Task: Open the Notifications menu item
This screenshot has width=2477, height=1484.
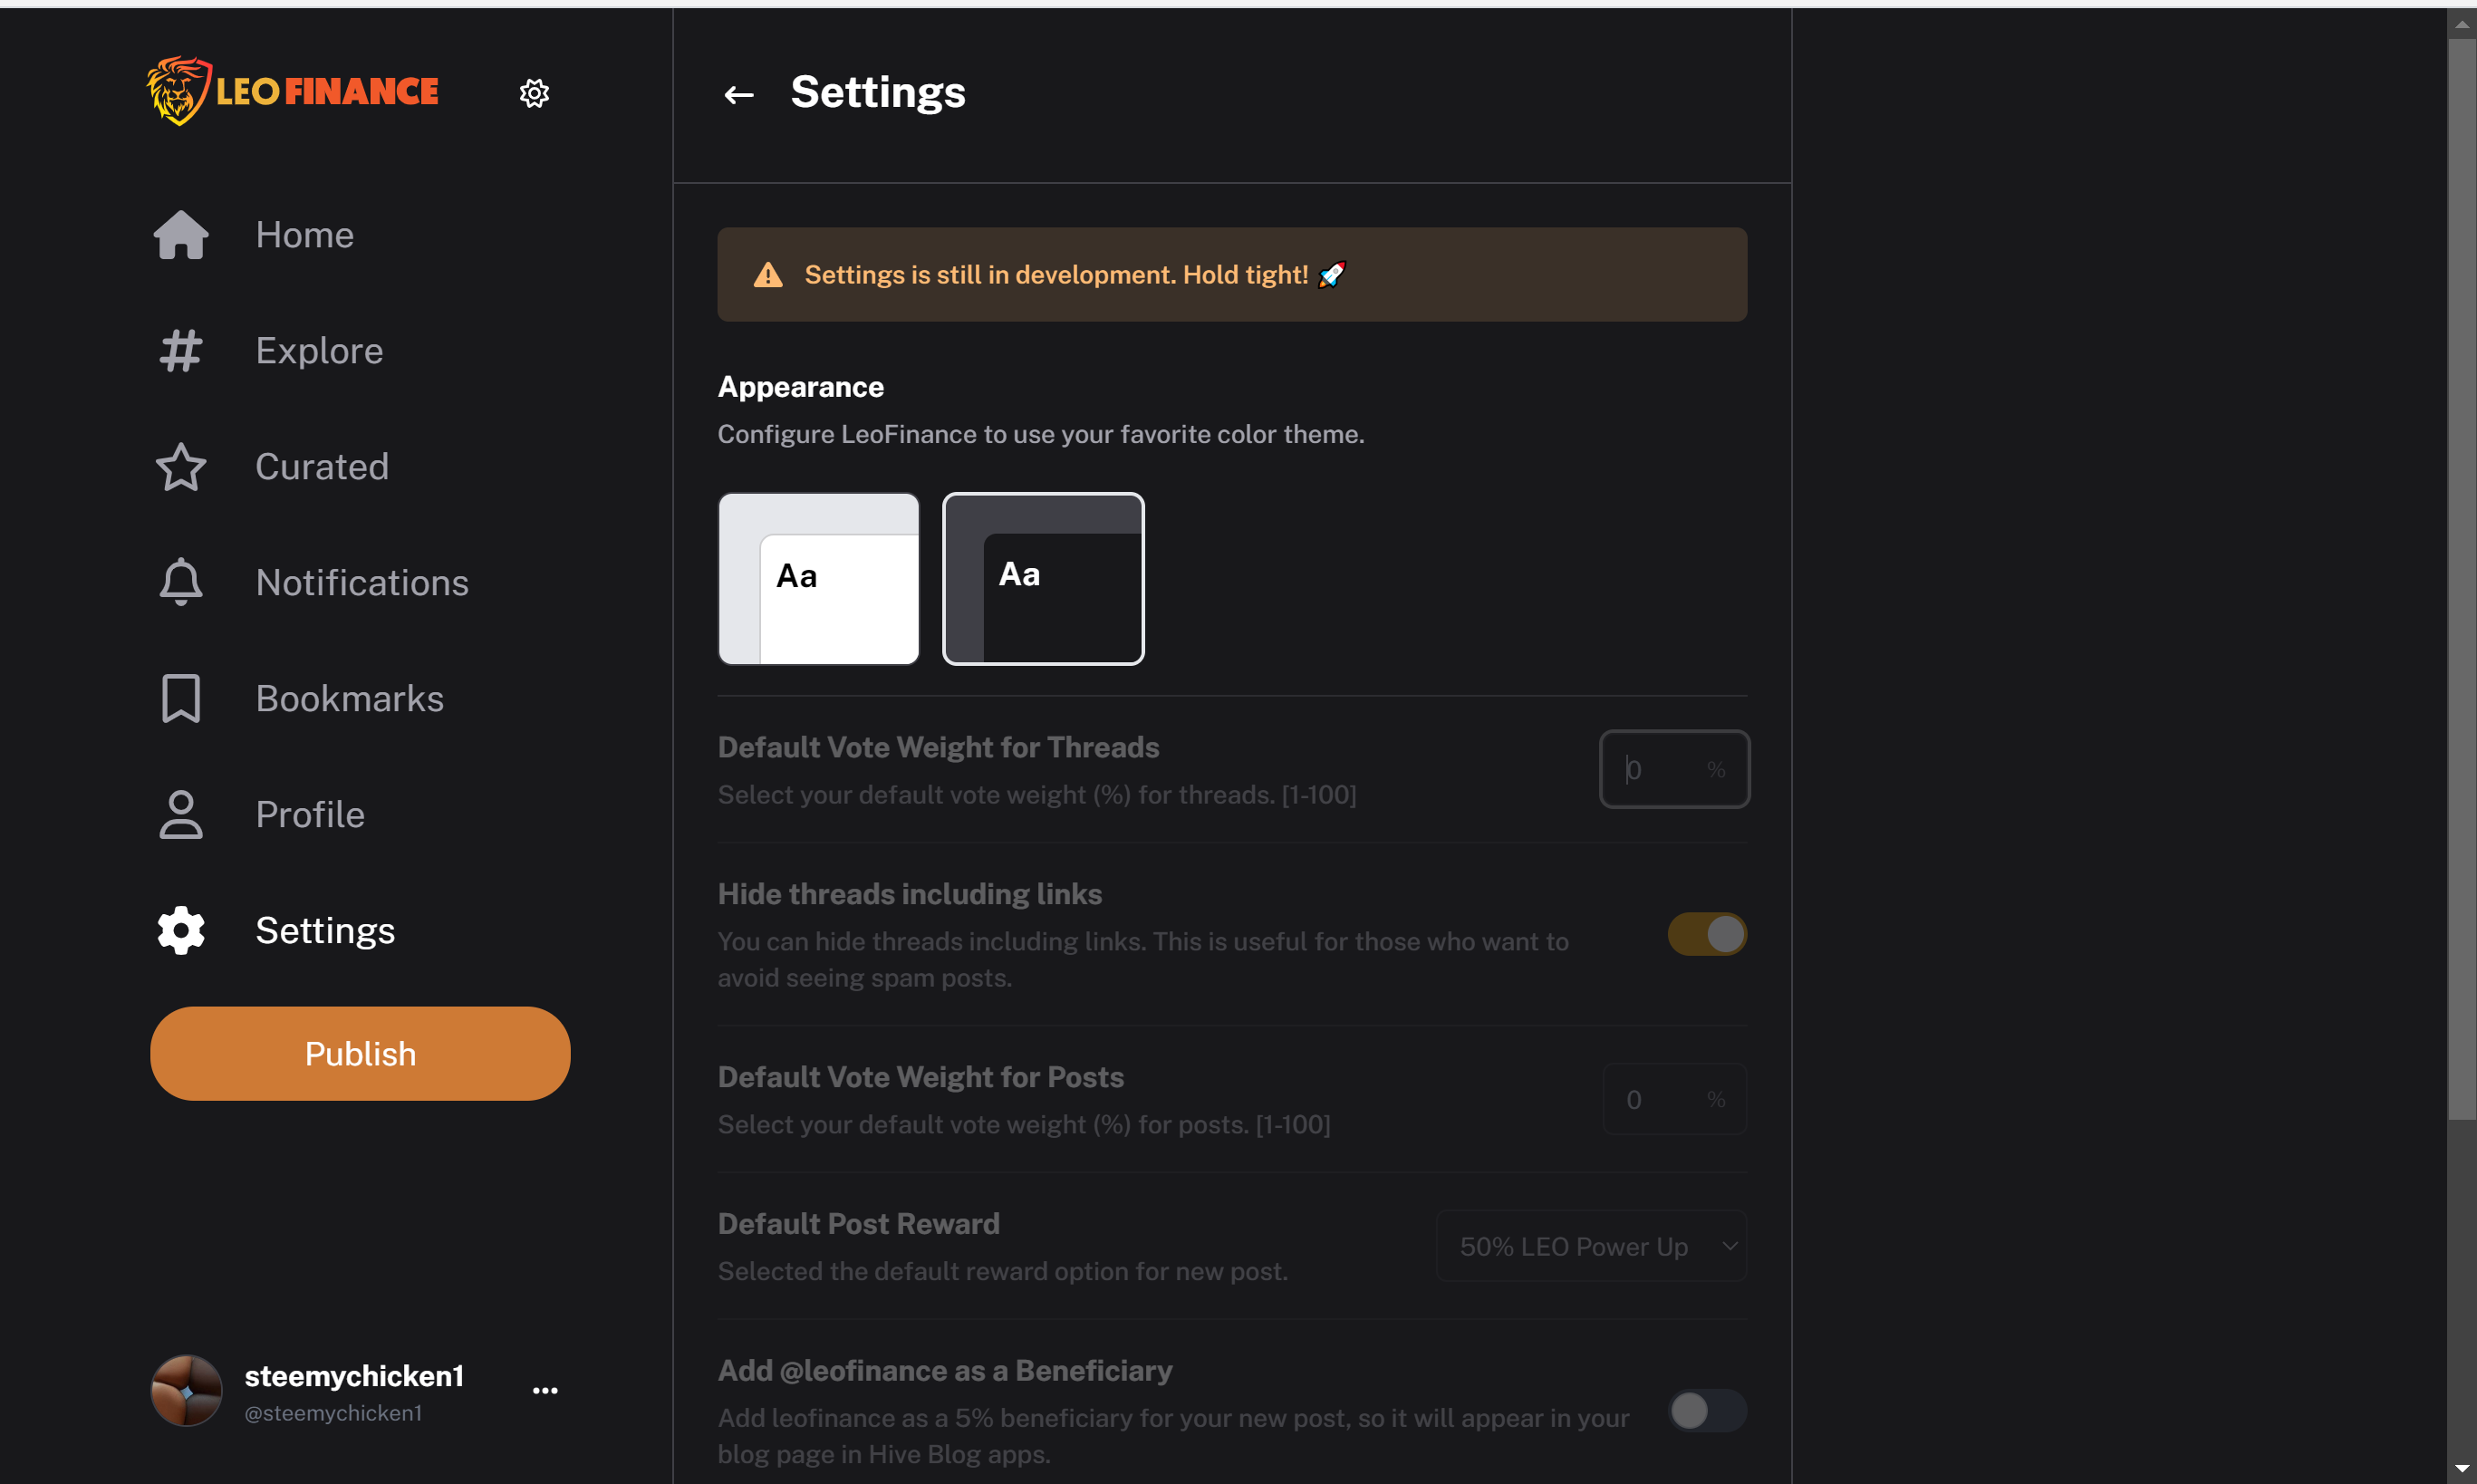Action: pyautogui.click(x=362, y=583)
